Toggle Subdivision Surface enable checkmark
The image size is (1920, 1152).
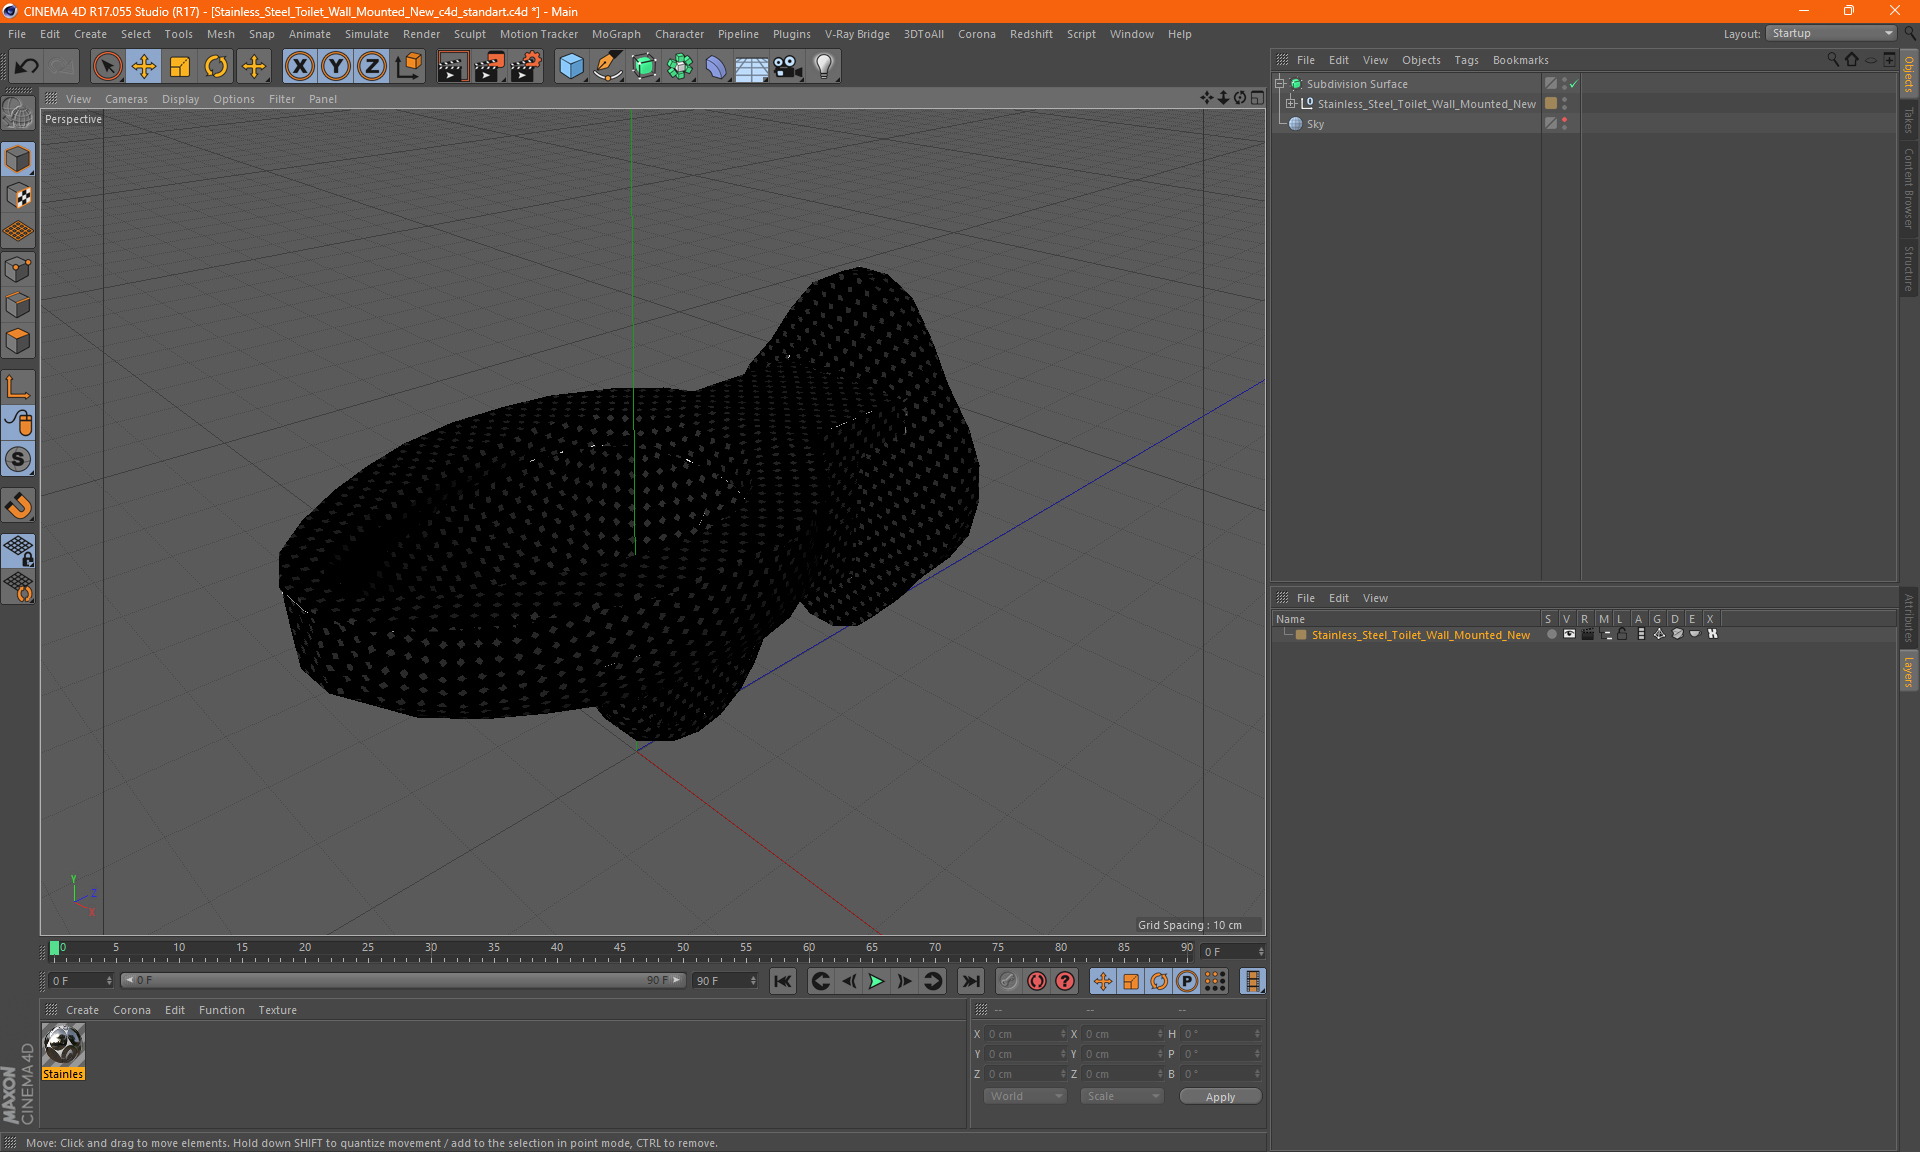point(1573,84)
